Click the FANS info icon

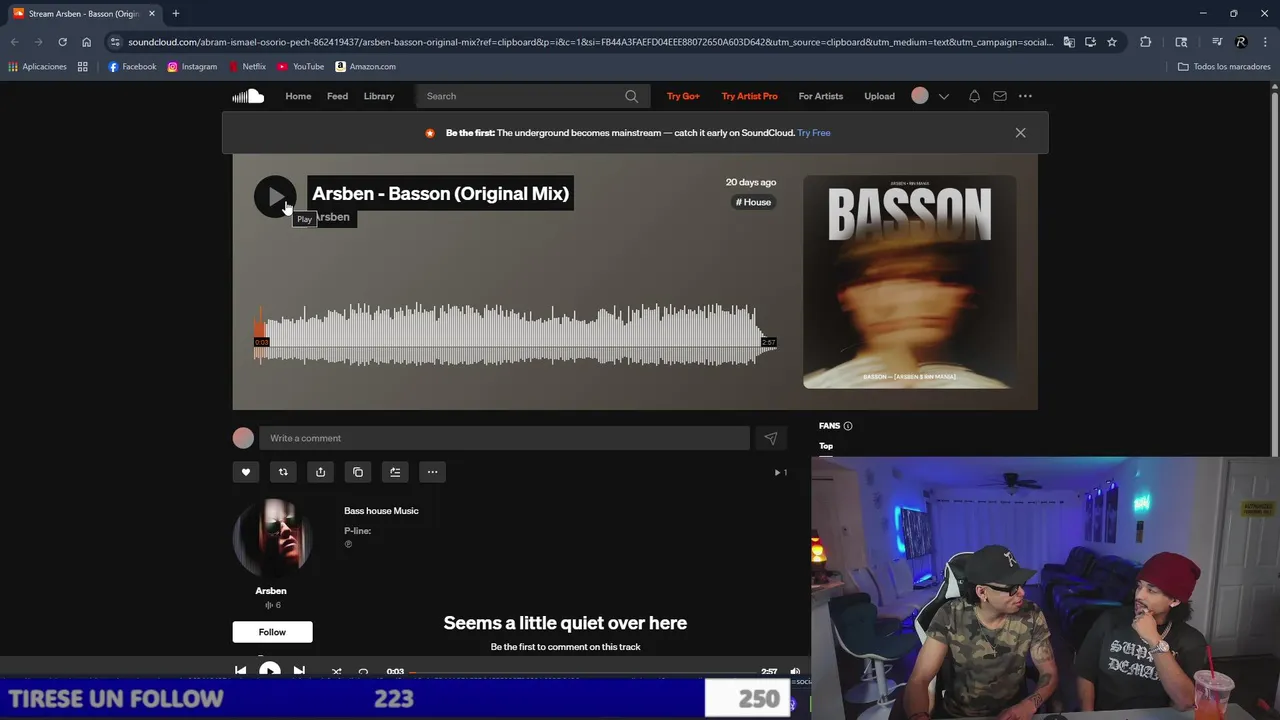coord(848,426)
